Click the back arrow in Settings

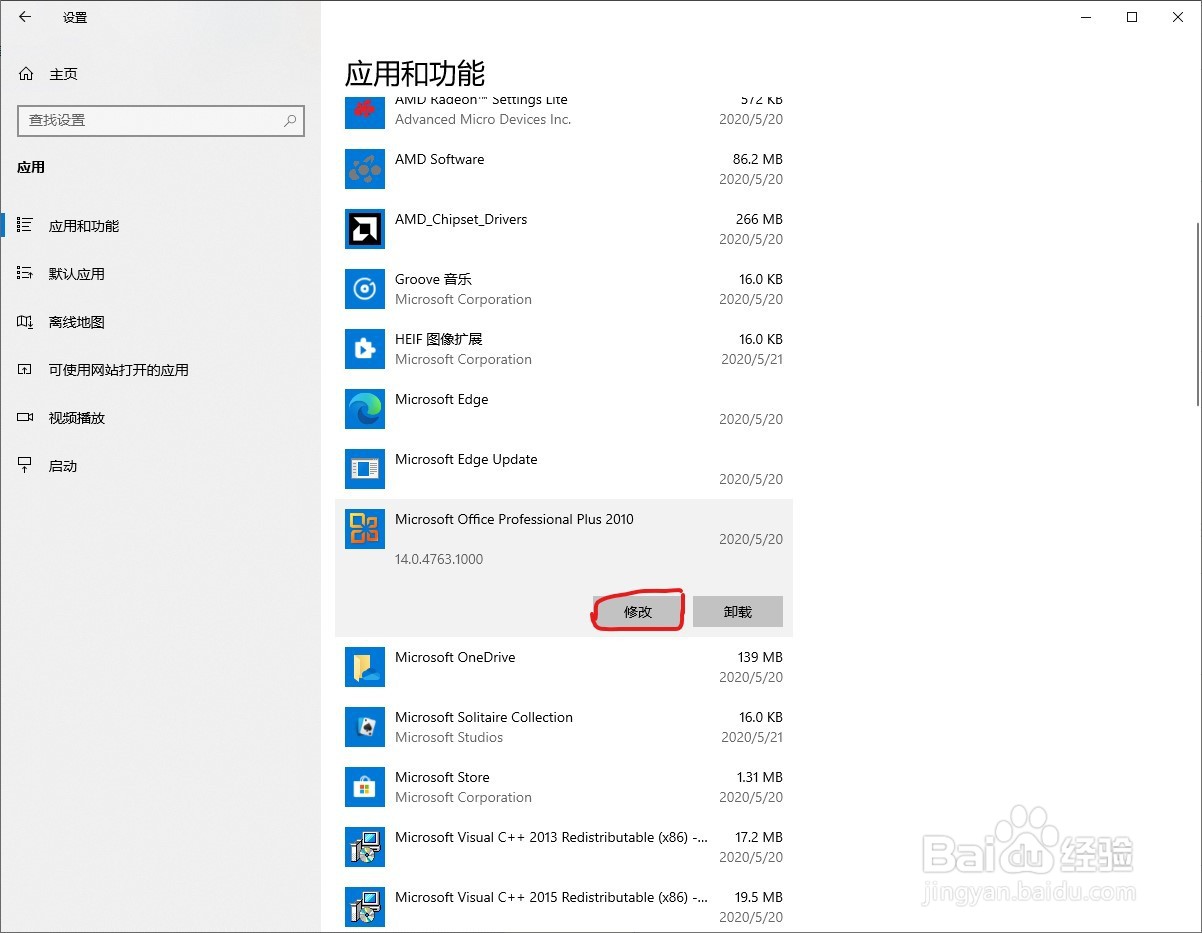pyautogui.click(x=25, y=17)
